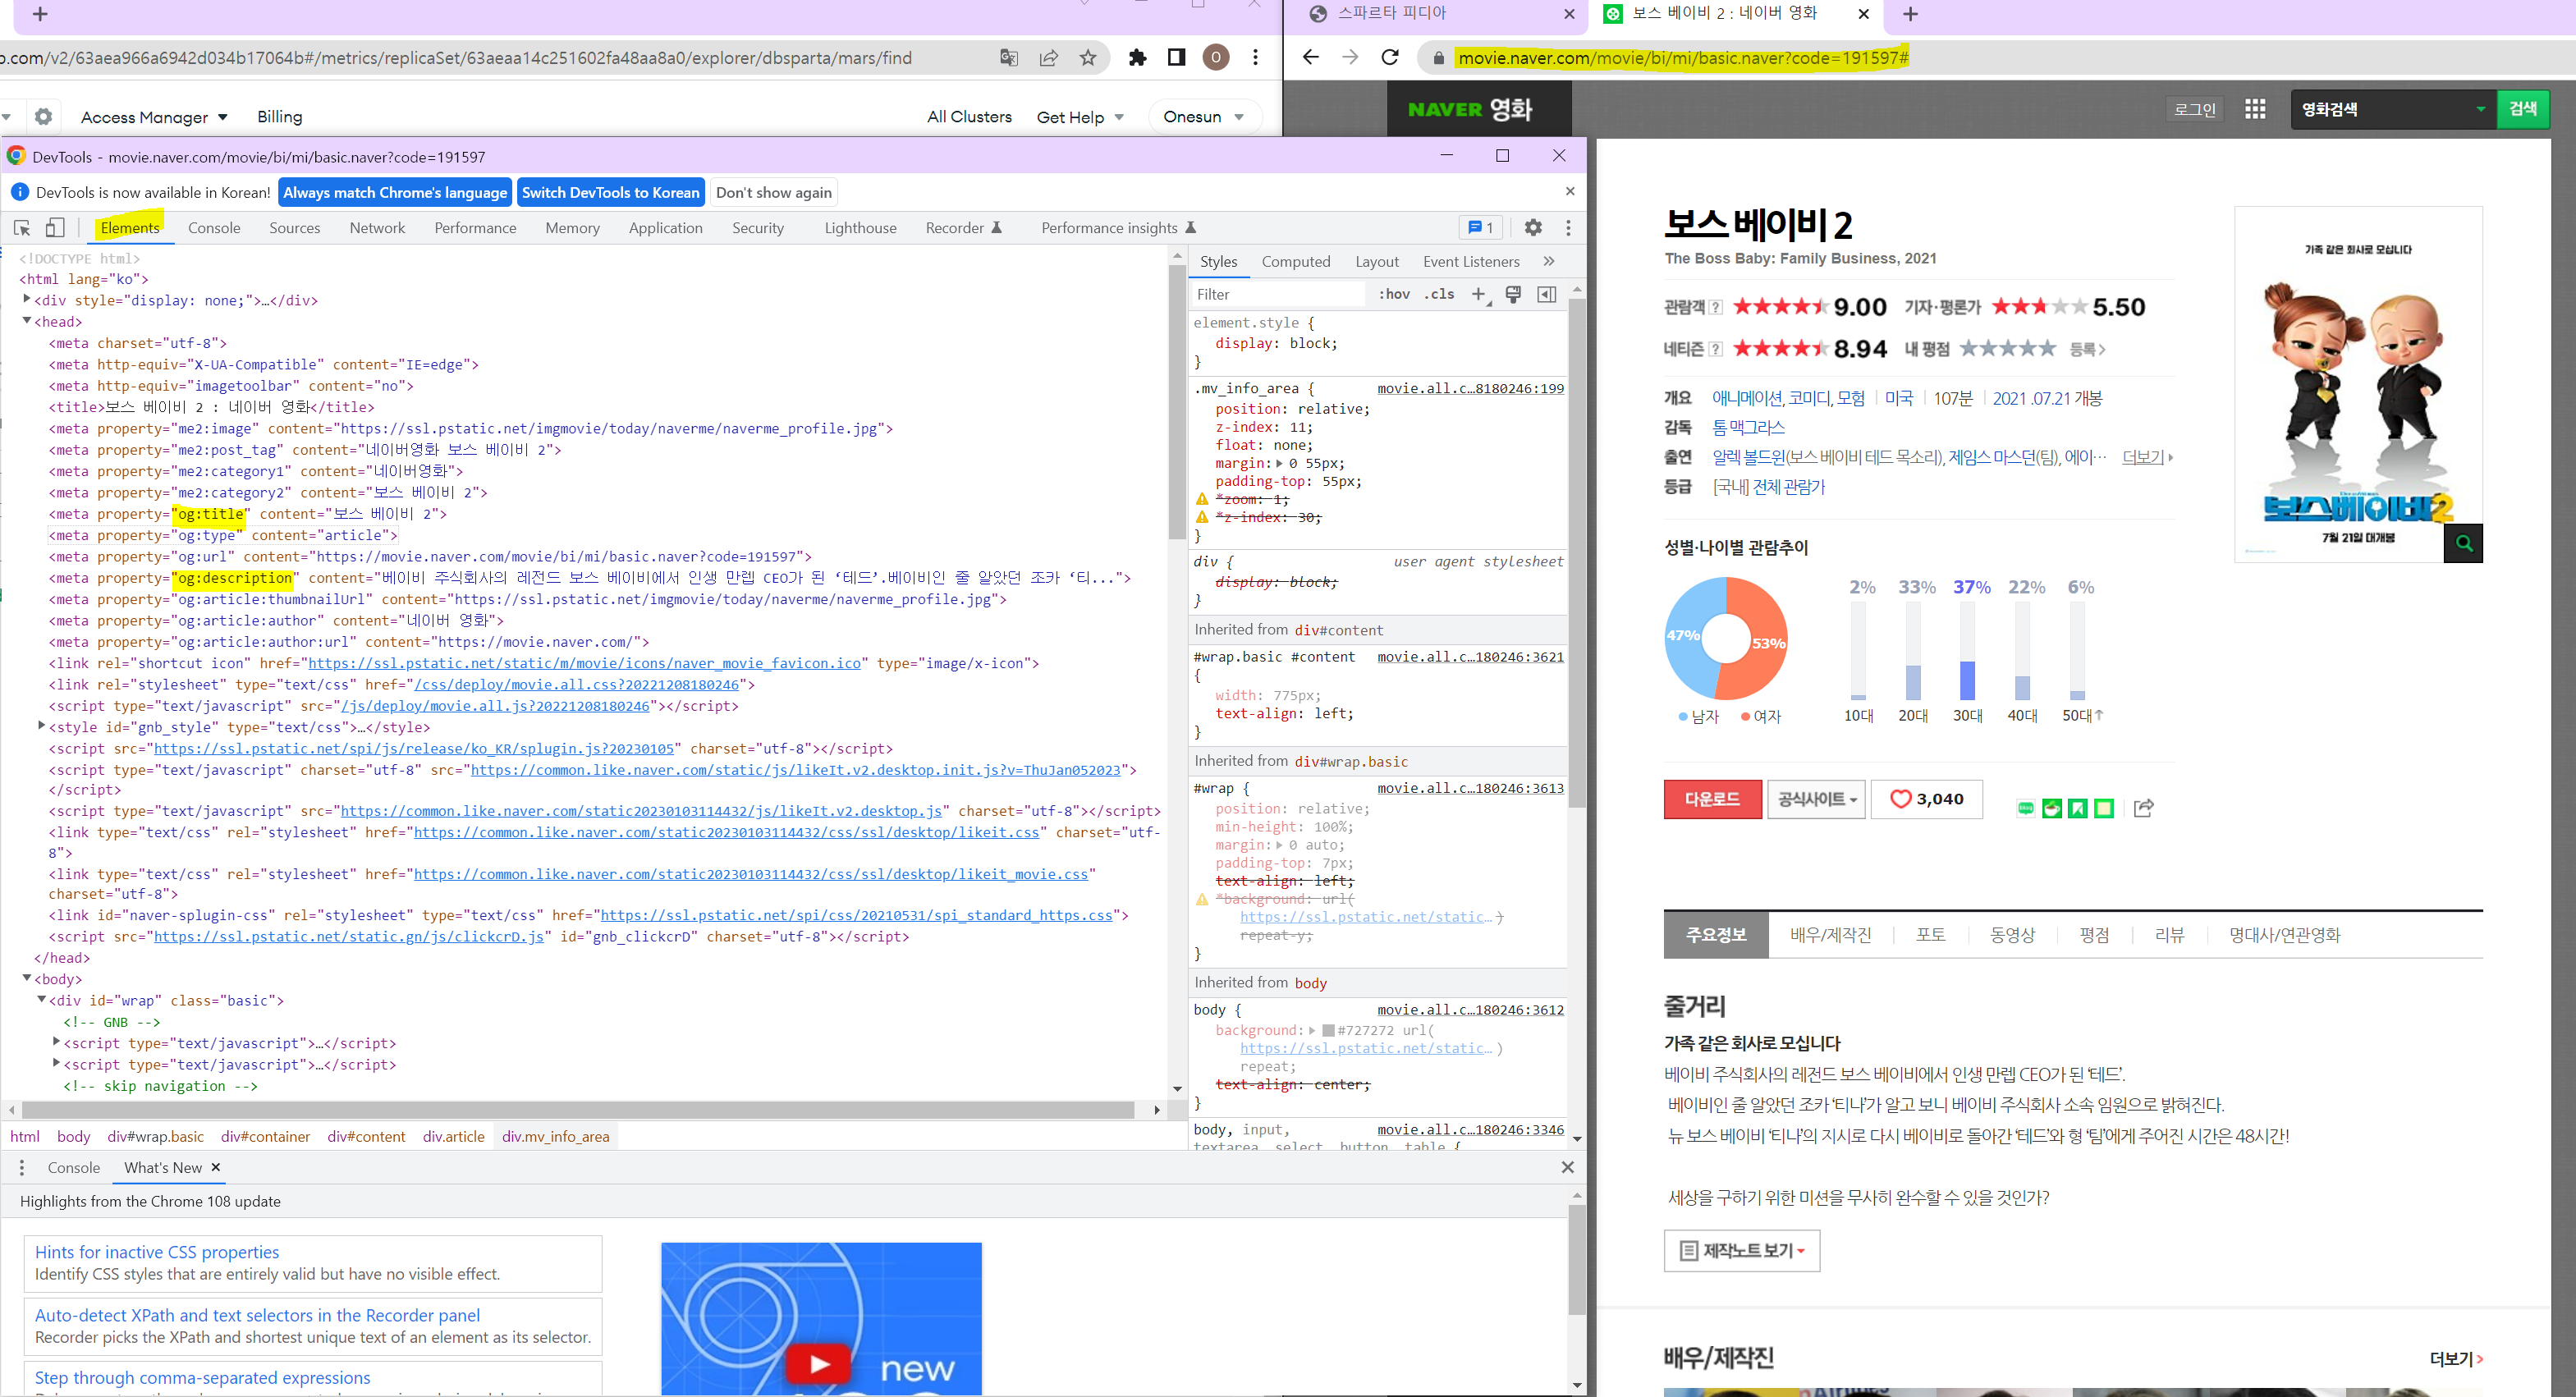
Task: Bookmark the Atlas page with the star
Action: click(1088, 58)
